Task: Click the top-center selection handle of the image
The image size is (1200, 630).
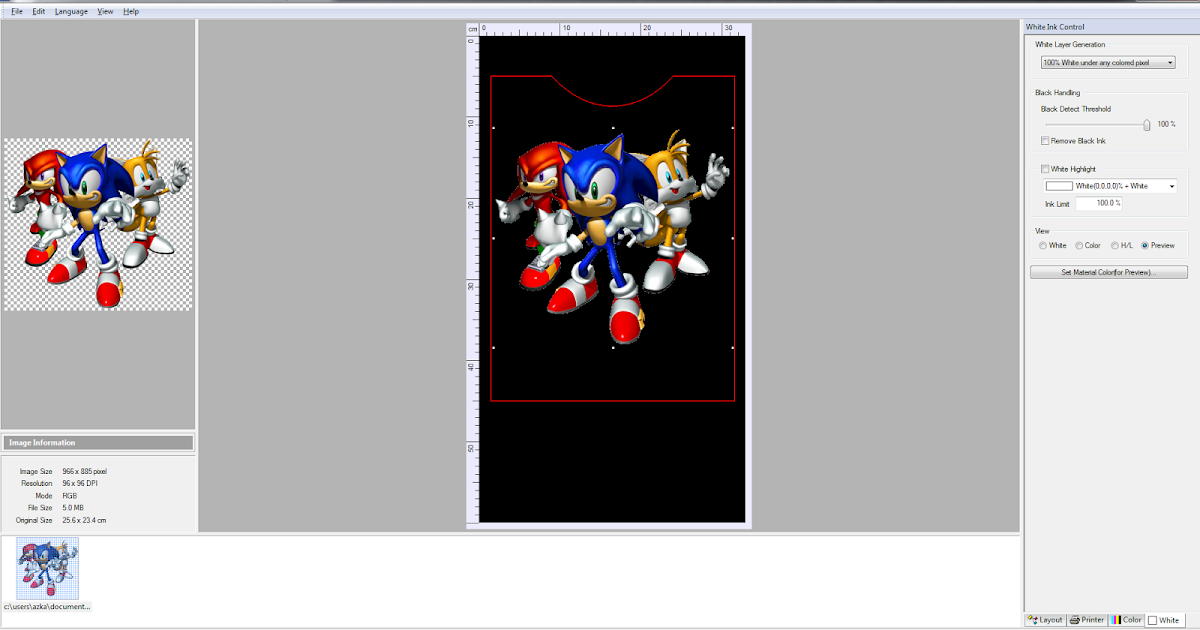Action: (613, 128)
